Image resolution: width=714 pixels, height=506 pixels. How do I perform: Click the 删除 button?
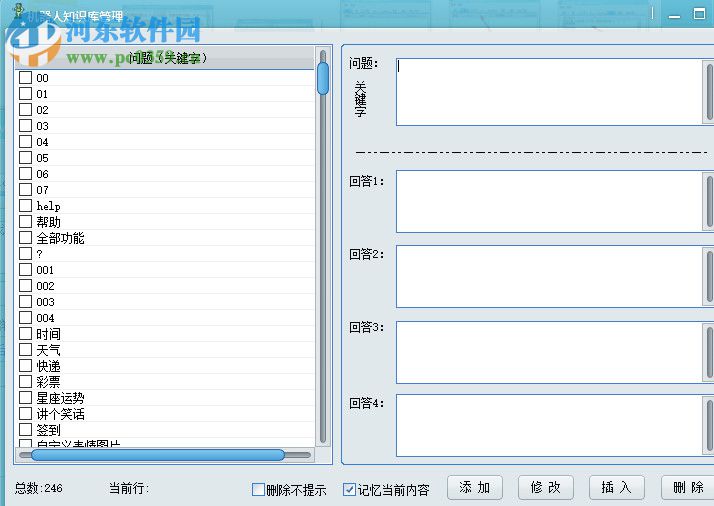(688, 487)
